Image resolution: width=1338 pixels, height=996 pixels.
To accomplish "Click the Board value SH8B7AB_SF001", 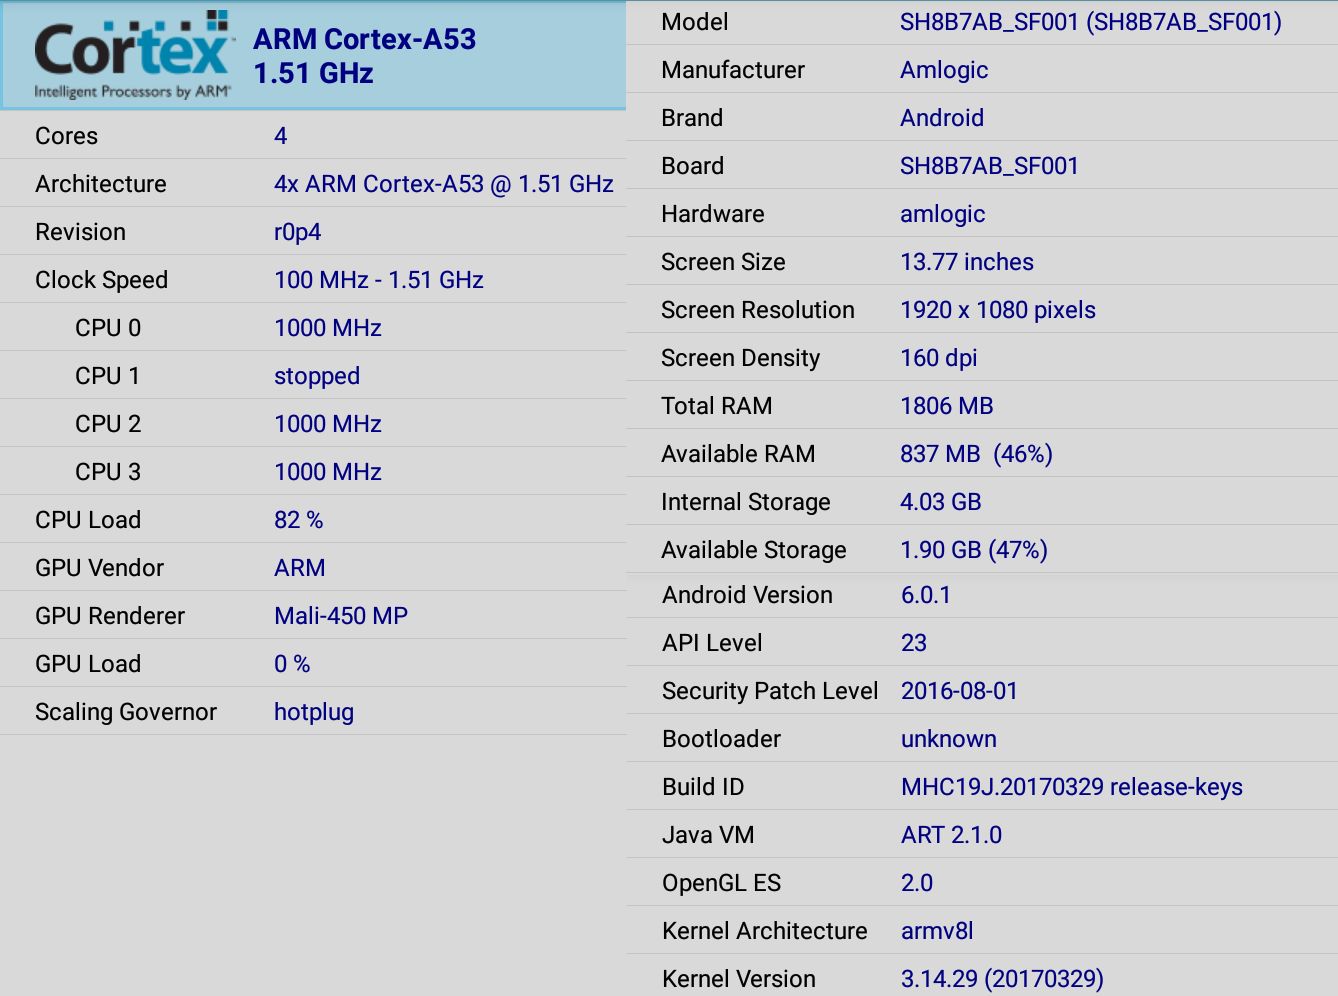I will tap(989, 166).
